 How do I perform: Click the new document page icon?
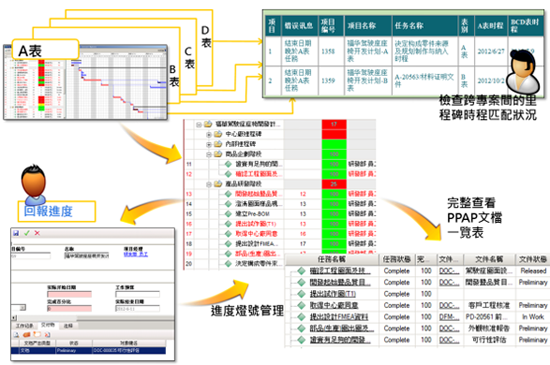point(16,335)
